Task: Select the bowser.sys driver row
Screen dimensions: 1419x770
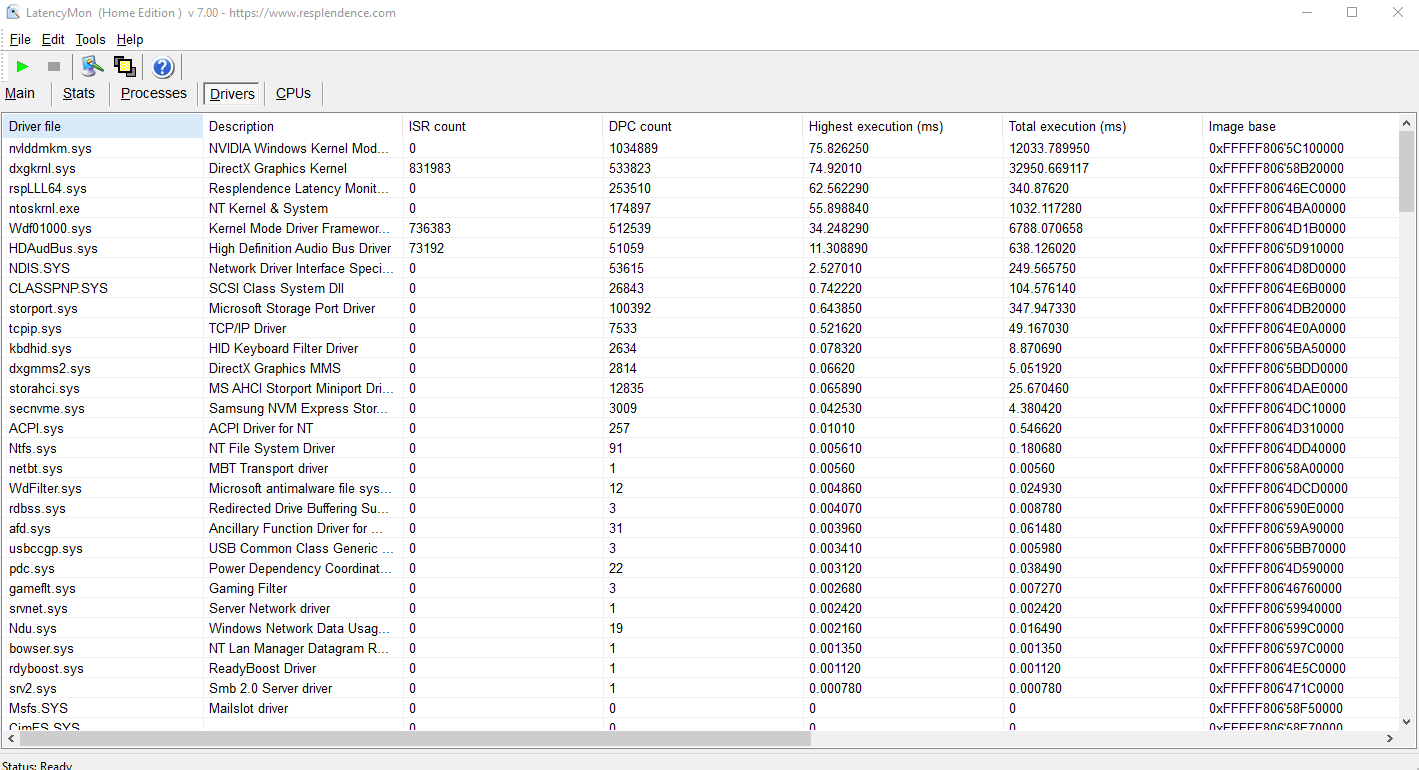Action: [701, 648]
